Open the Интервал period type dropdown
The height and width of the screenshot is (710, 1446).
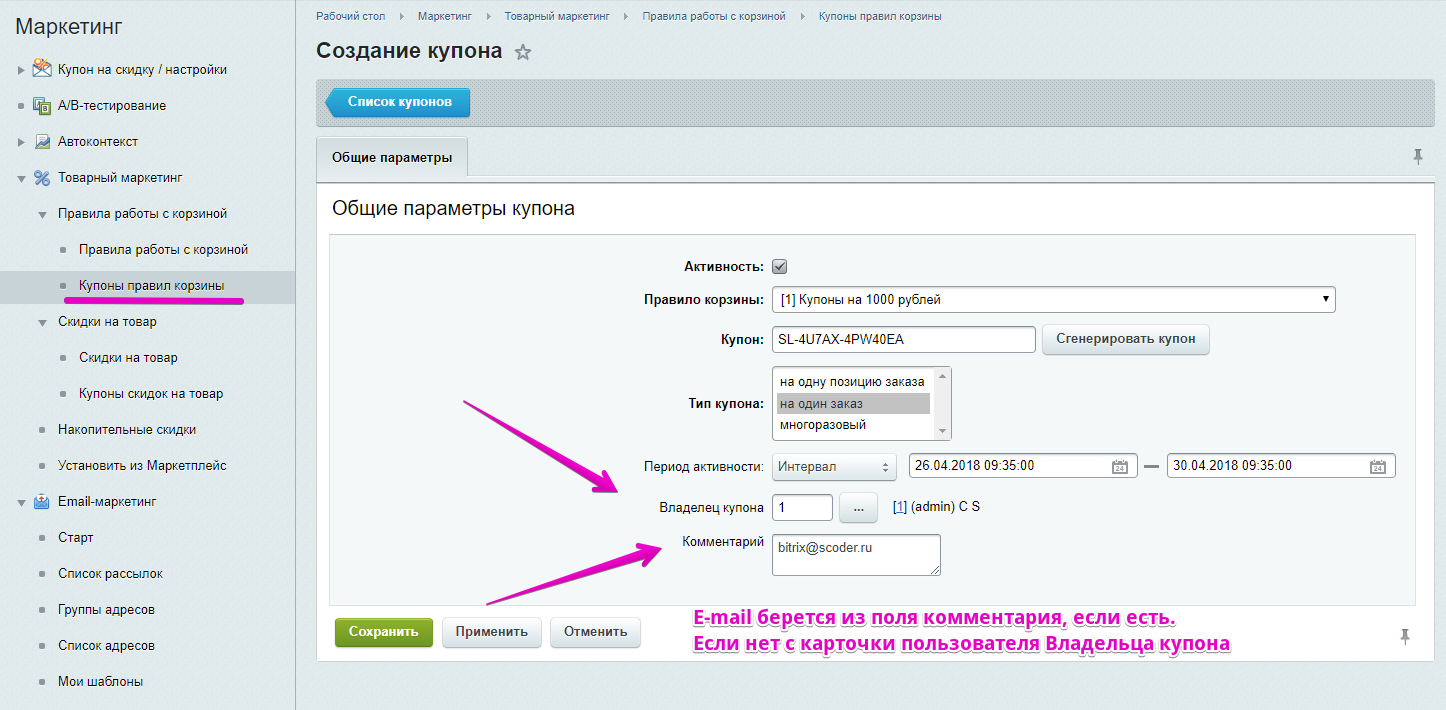834,466
